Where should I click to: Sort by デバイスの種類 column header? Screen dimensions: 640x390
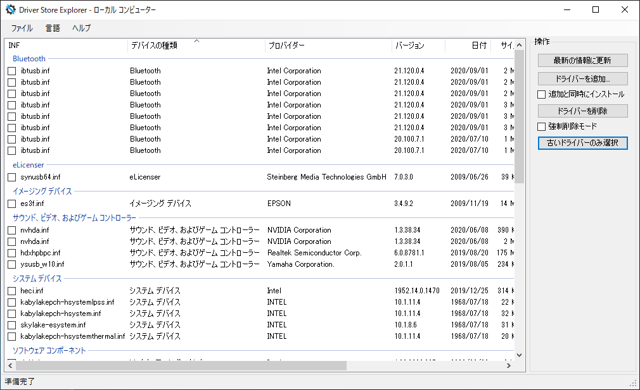(196, 46)
